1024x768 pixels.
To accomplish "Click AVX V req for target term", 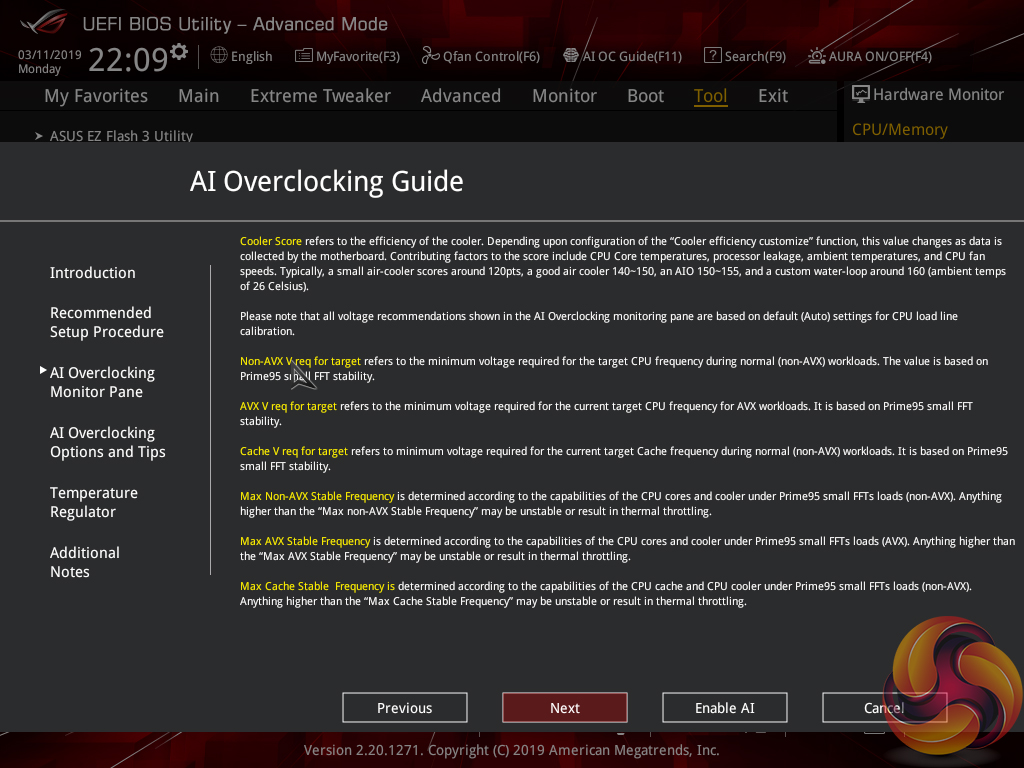I will tap(289, 406).
